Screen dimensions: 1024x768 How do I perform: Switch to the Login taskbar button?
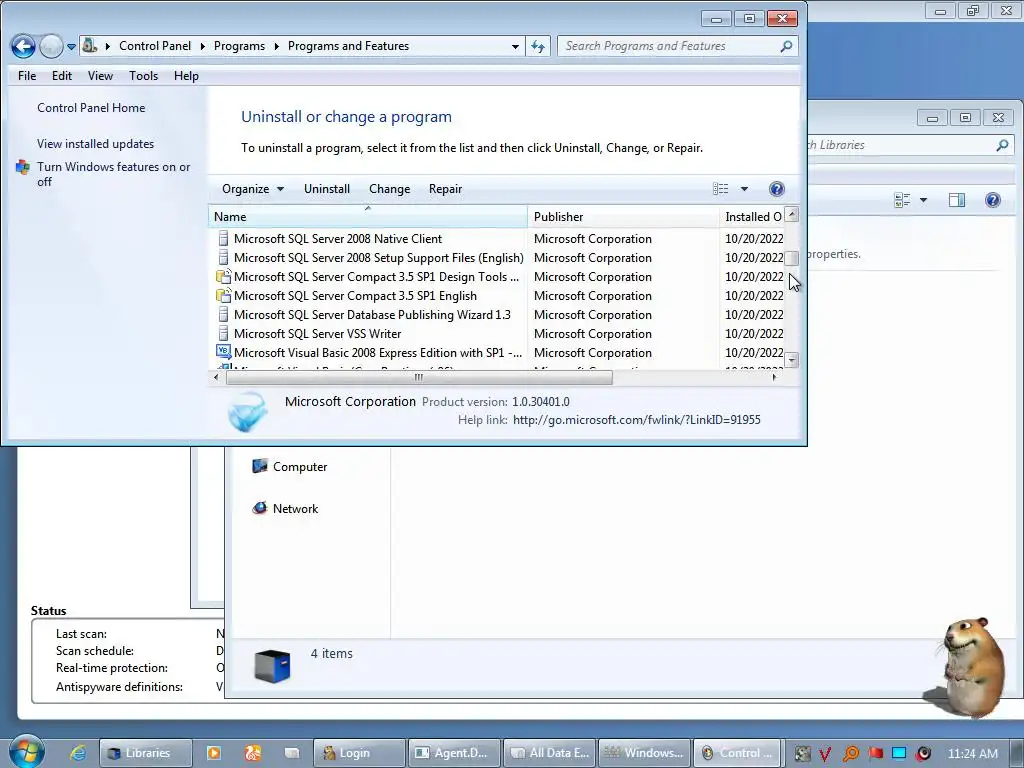click(x=359, y=753)
